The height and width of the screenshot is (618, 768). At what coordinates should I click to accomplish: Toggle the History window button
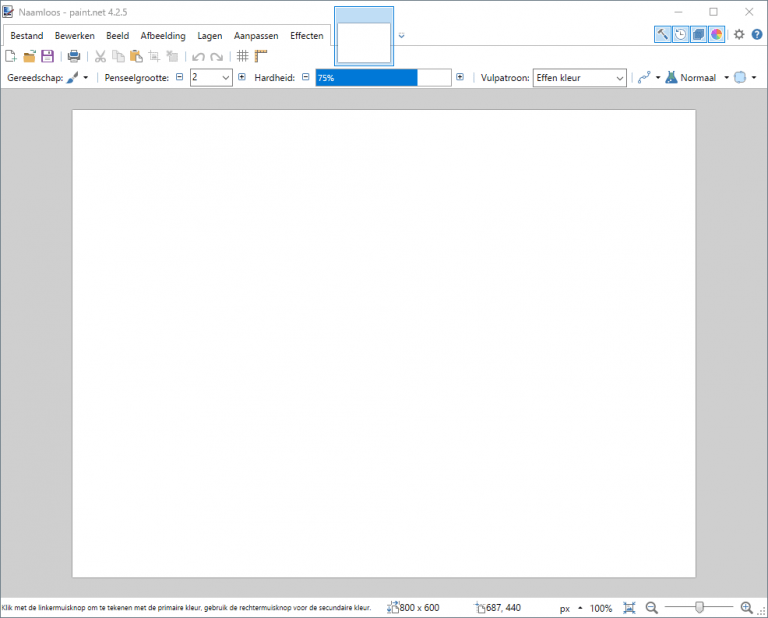coord(681,34)
